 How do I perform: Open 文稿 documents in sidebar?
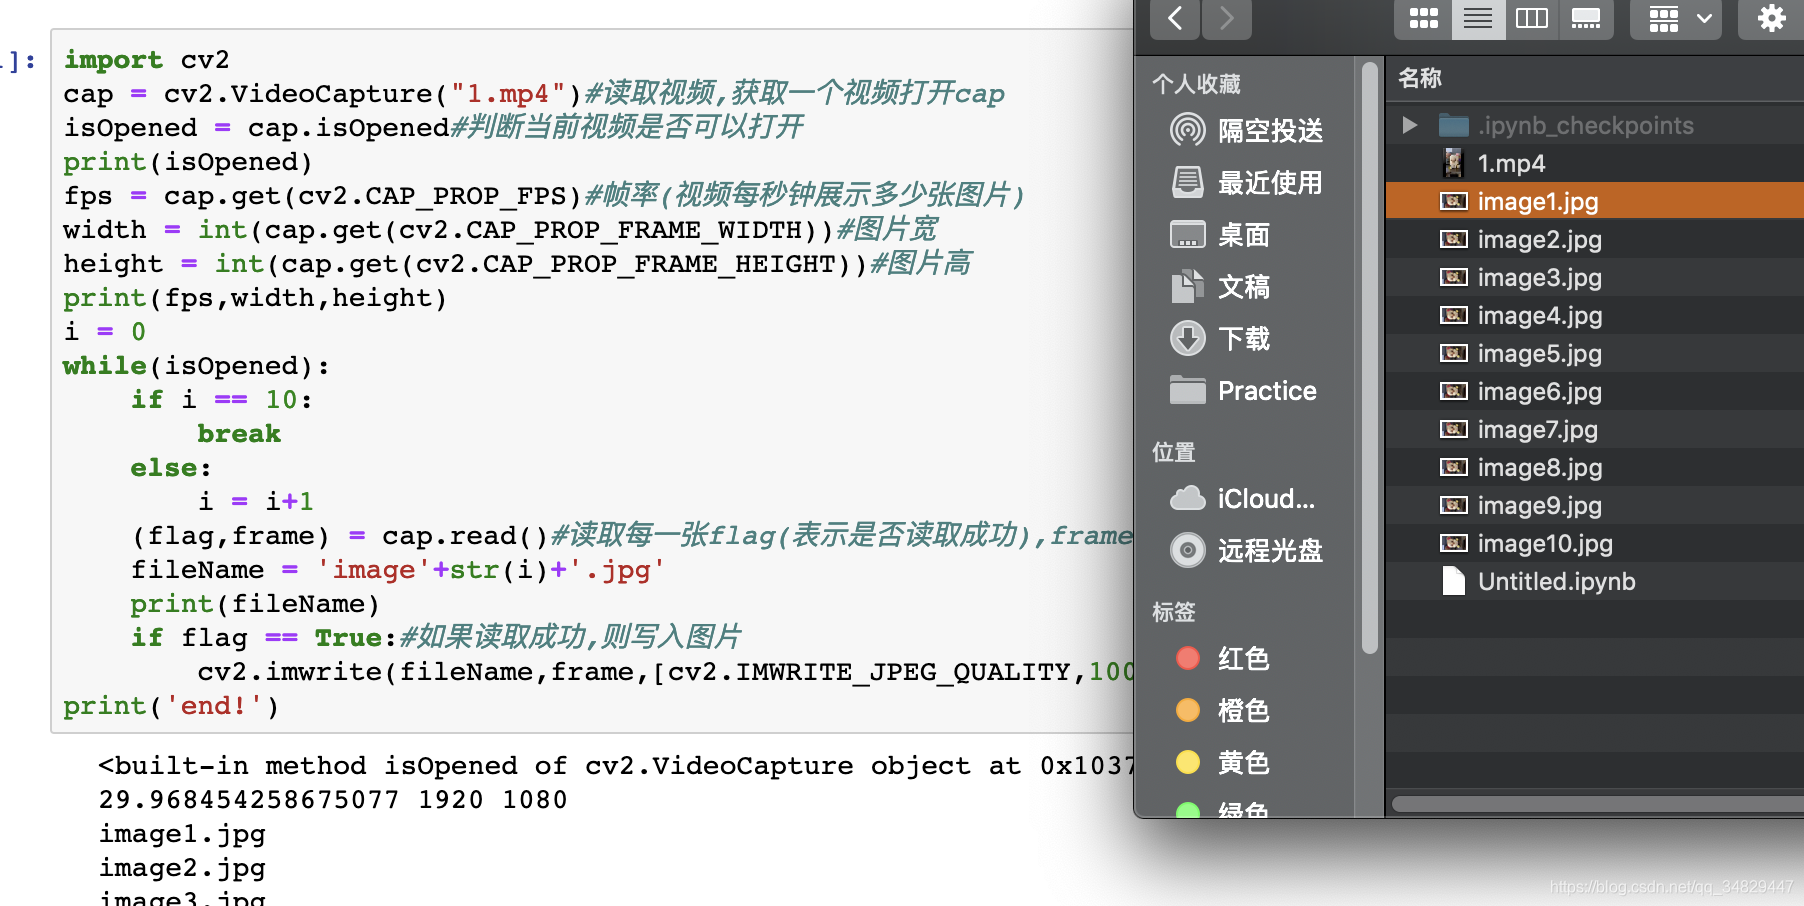(1220, 287)
